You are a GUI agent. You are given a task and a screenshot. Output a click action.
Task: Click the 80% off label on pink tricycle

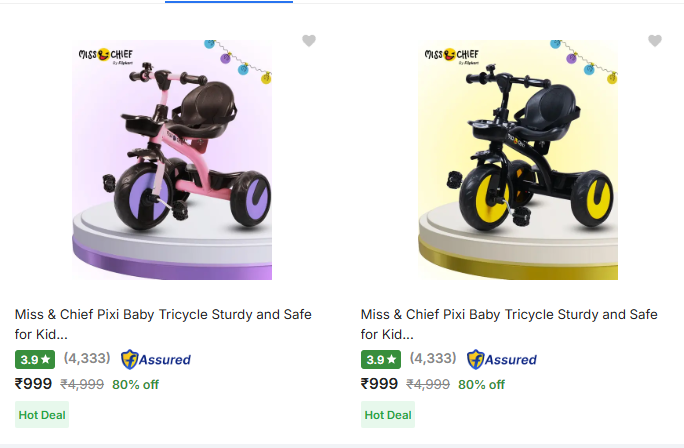pos(135,384)
